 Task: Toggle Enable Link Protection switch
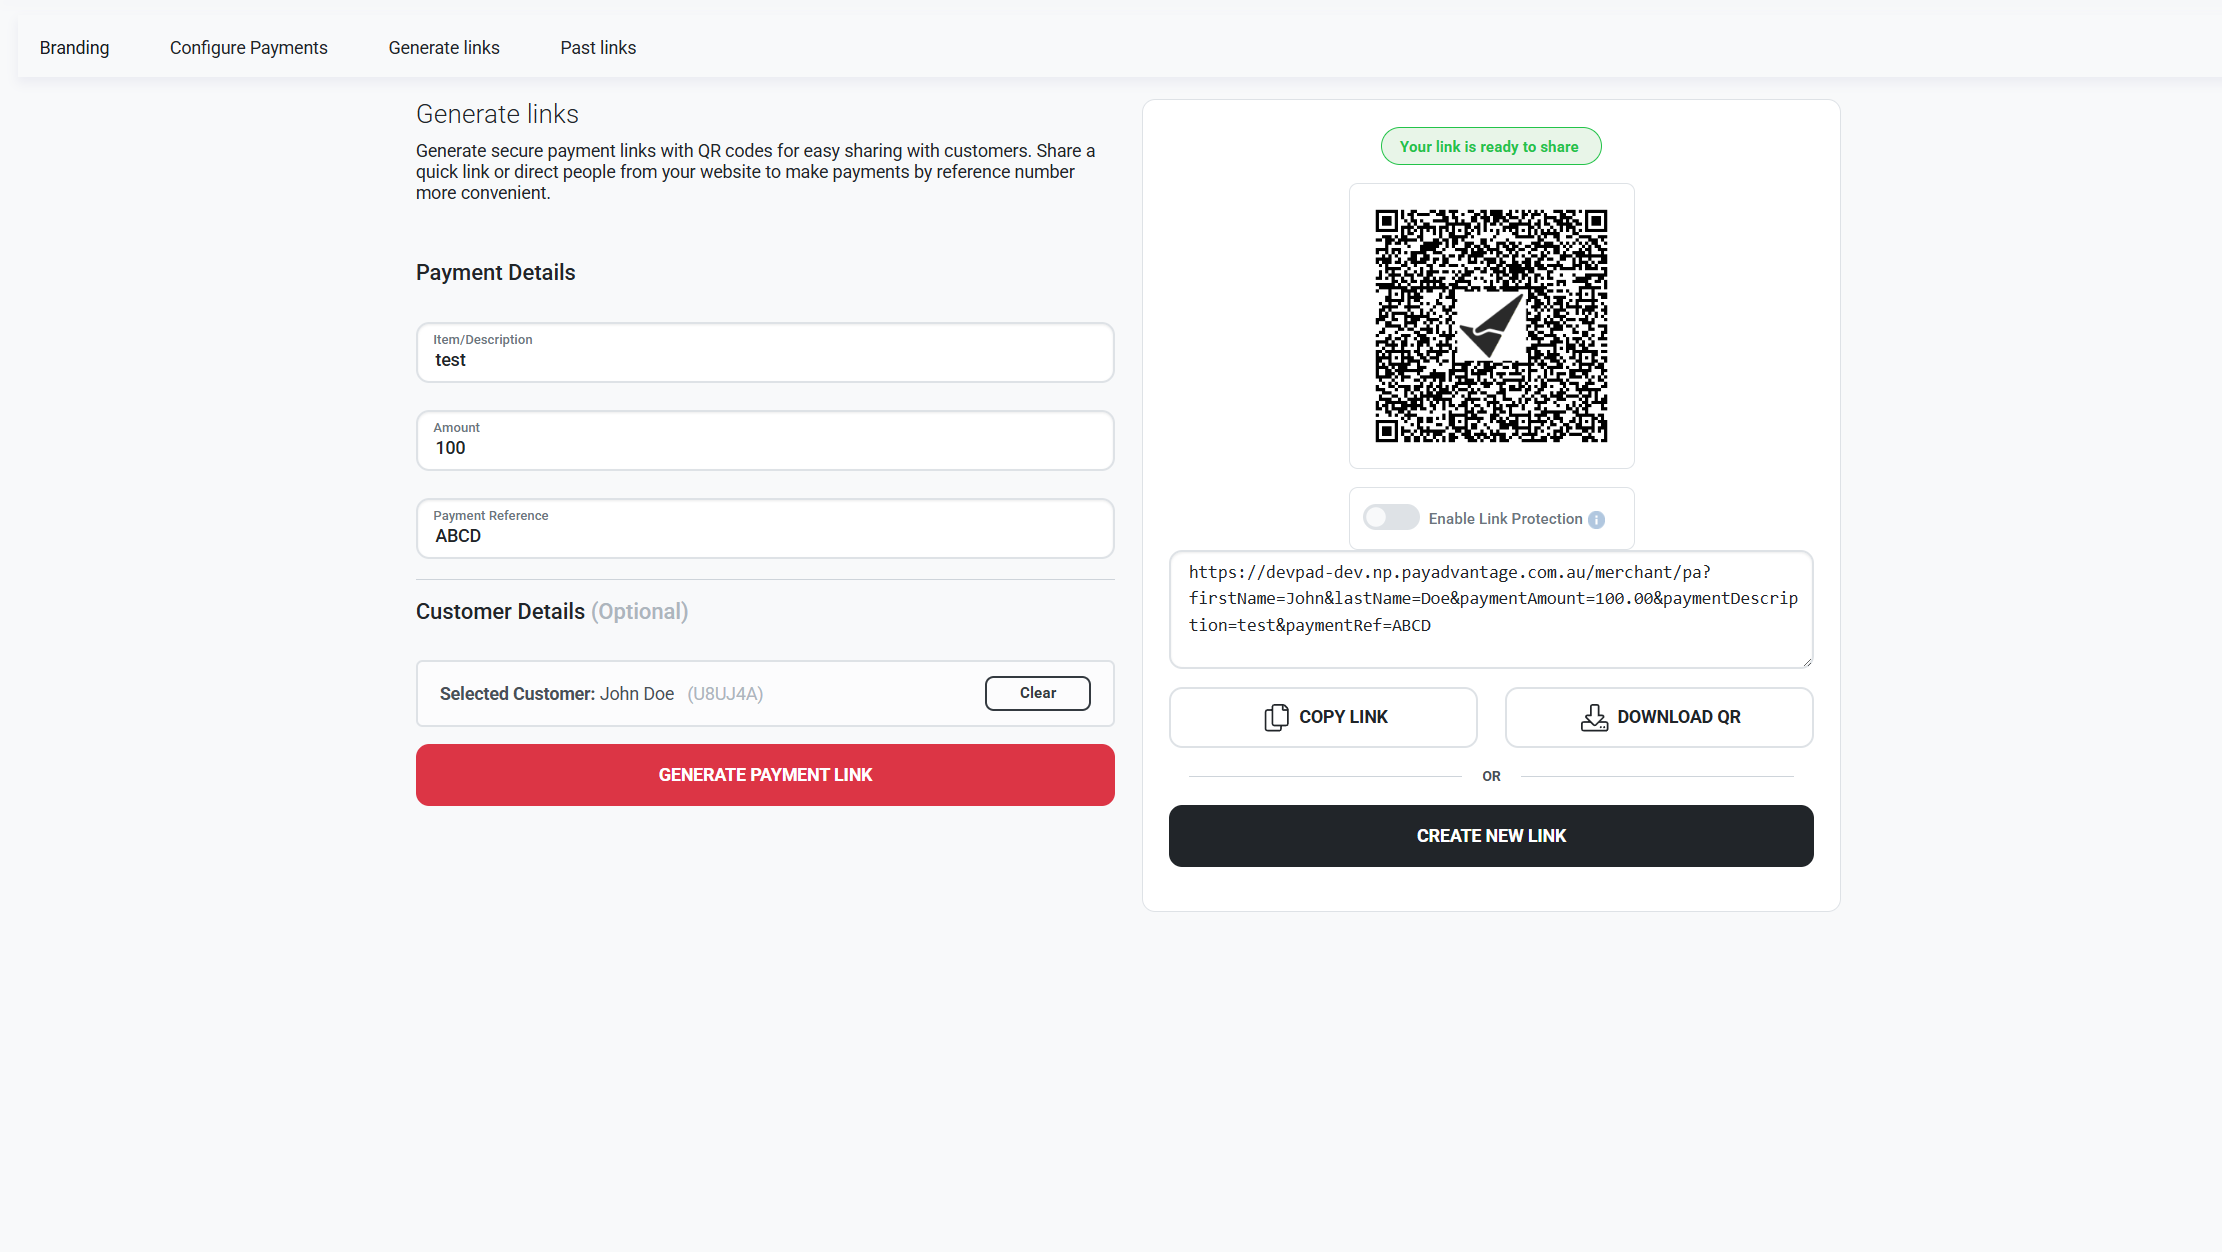(x=1391, y=517)
